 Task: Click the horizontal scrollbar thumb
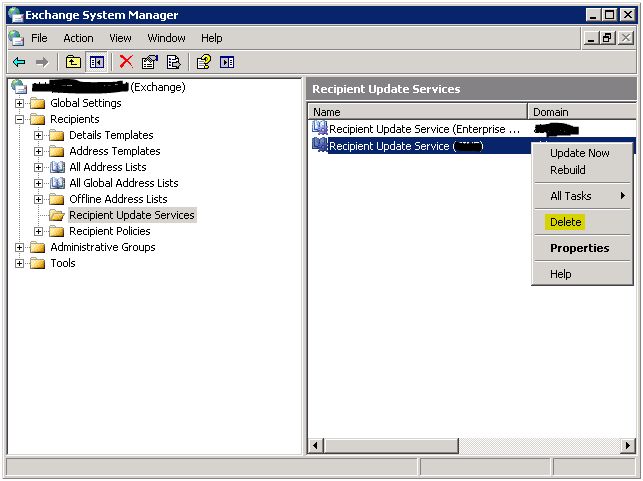[391, 445]
